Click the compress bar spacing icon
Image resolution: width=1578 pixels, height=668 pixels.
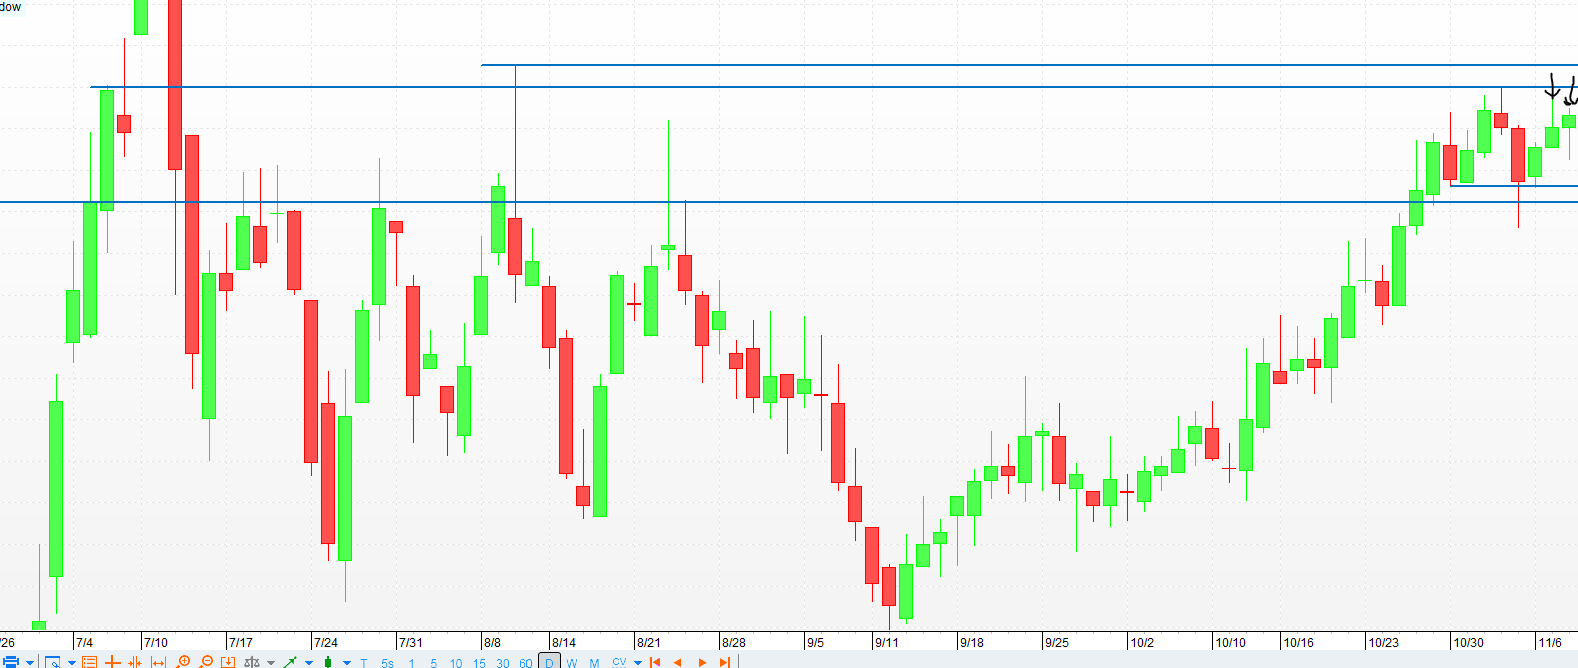coord(135,662)
